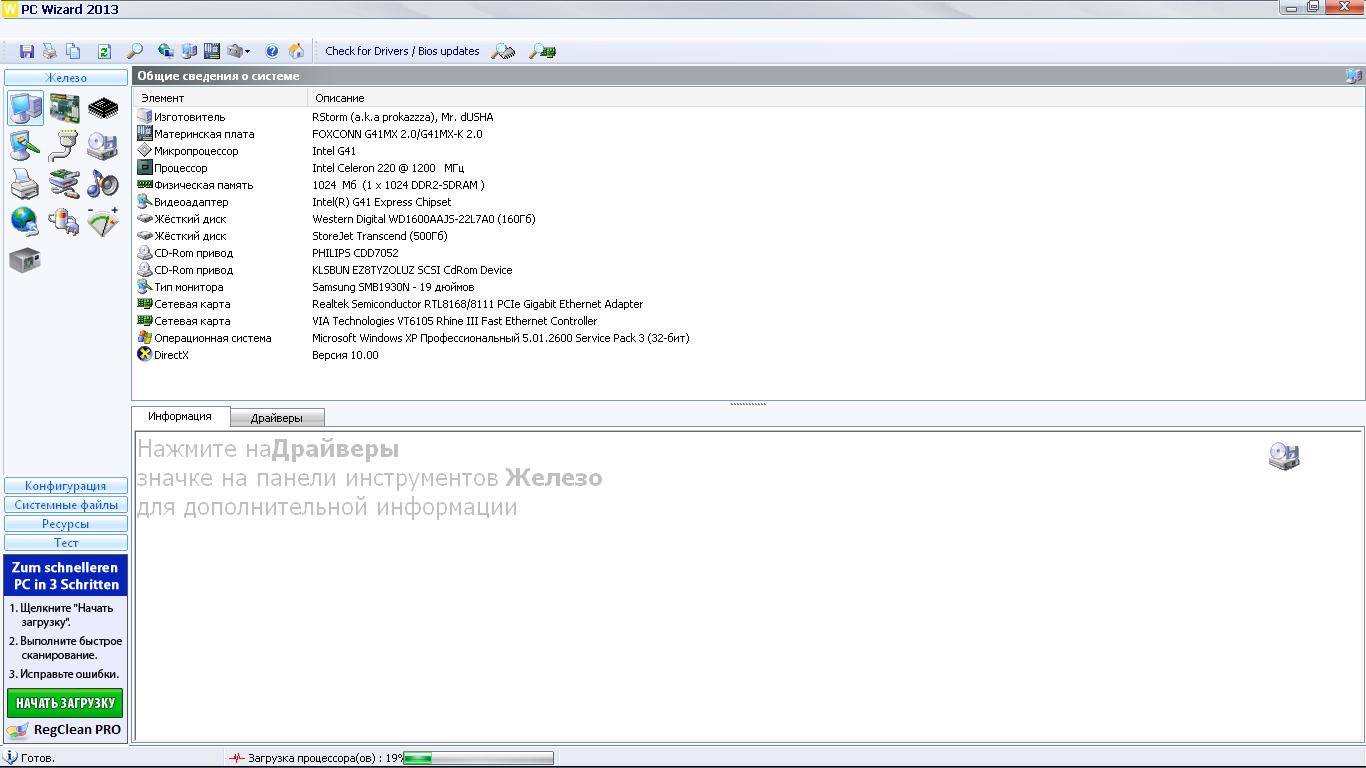Click the RegClean PRO ad link
The width and height of the screenshot is (1366, 768).
(65, 730)
